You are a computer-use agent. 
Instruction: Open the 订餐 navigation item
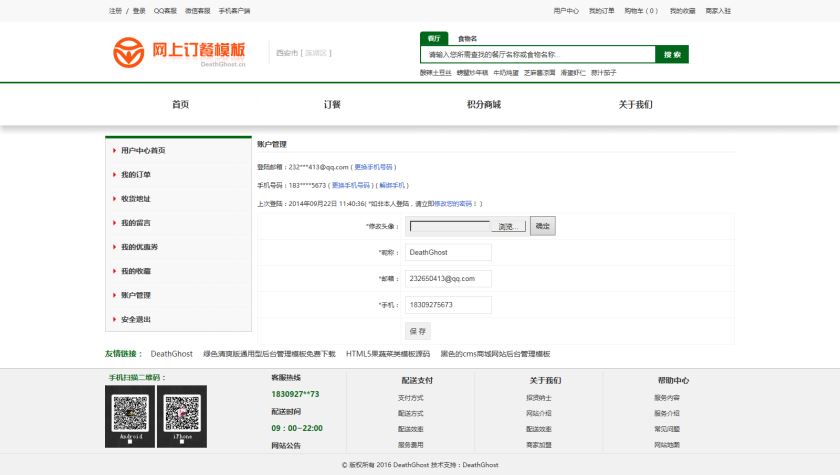click(332, 104)
